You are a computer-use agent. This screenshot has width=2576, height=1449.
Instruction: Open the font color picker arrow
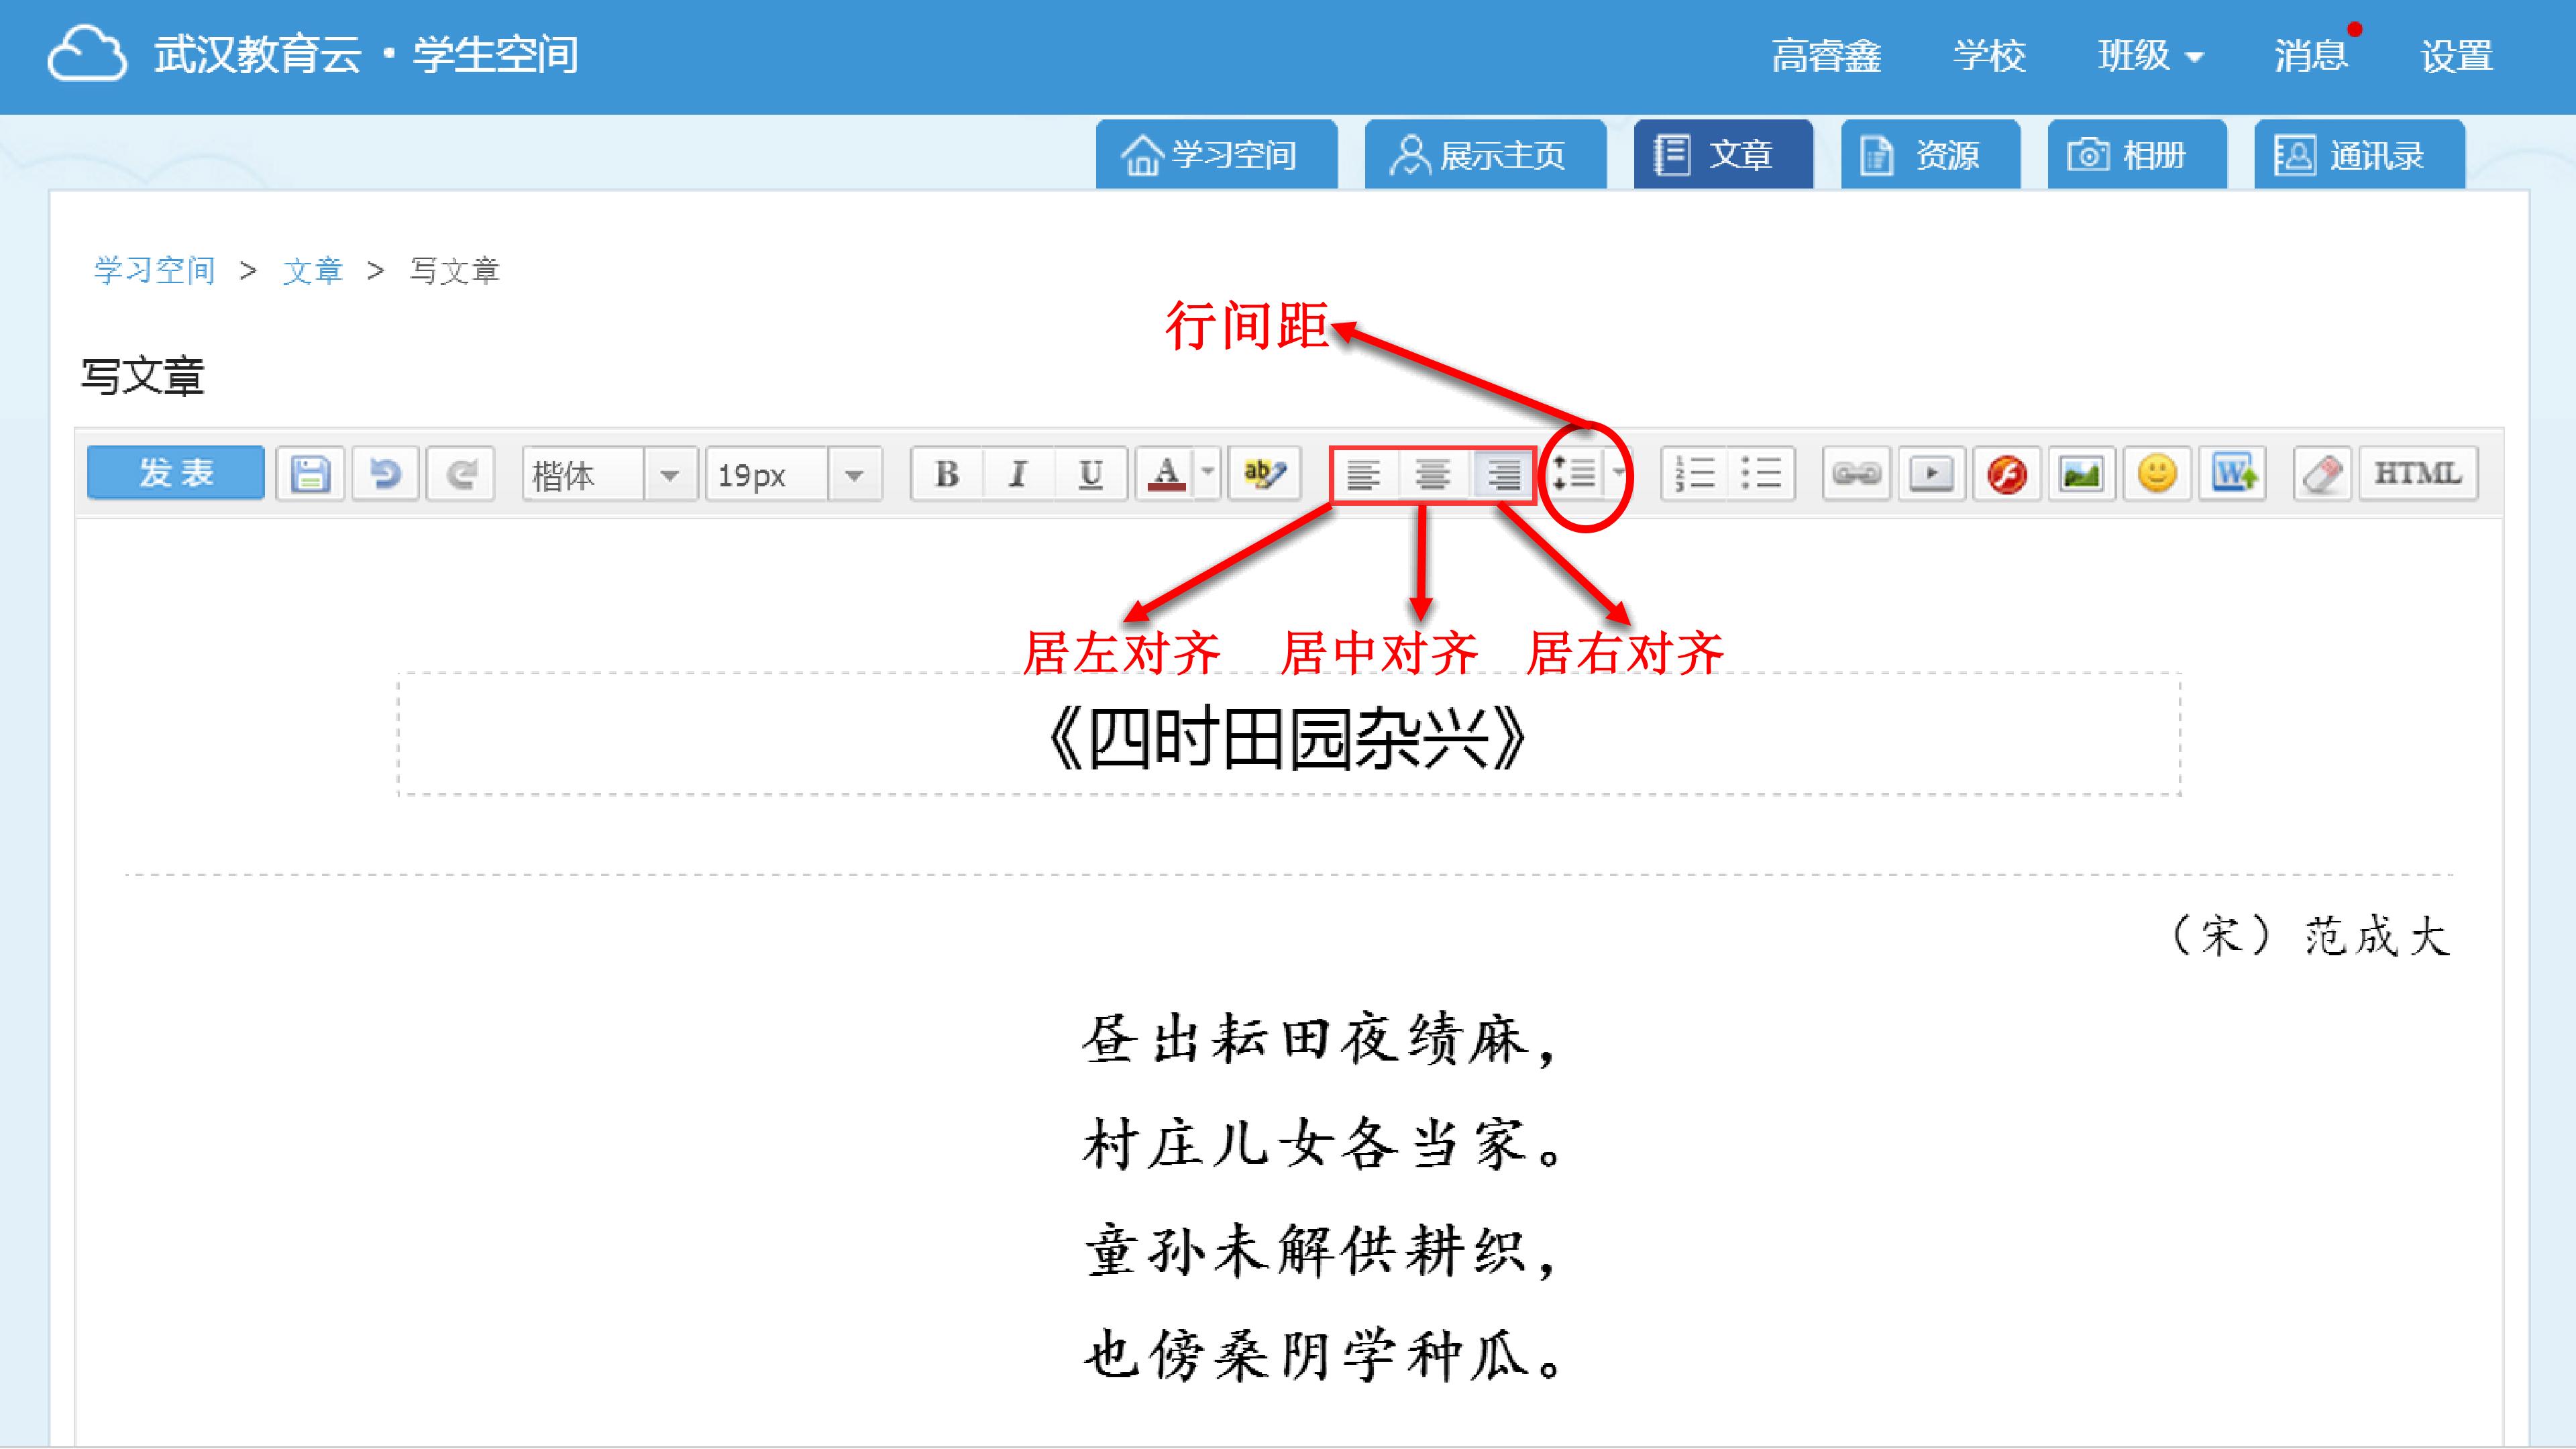click(1208, 473)
